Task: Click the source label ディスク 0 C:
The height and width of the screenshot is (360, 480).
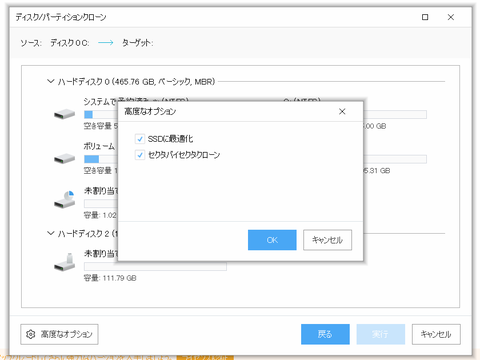Action: (70, 43)
